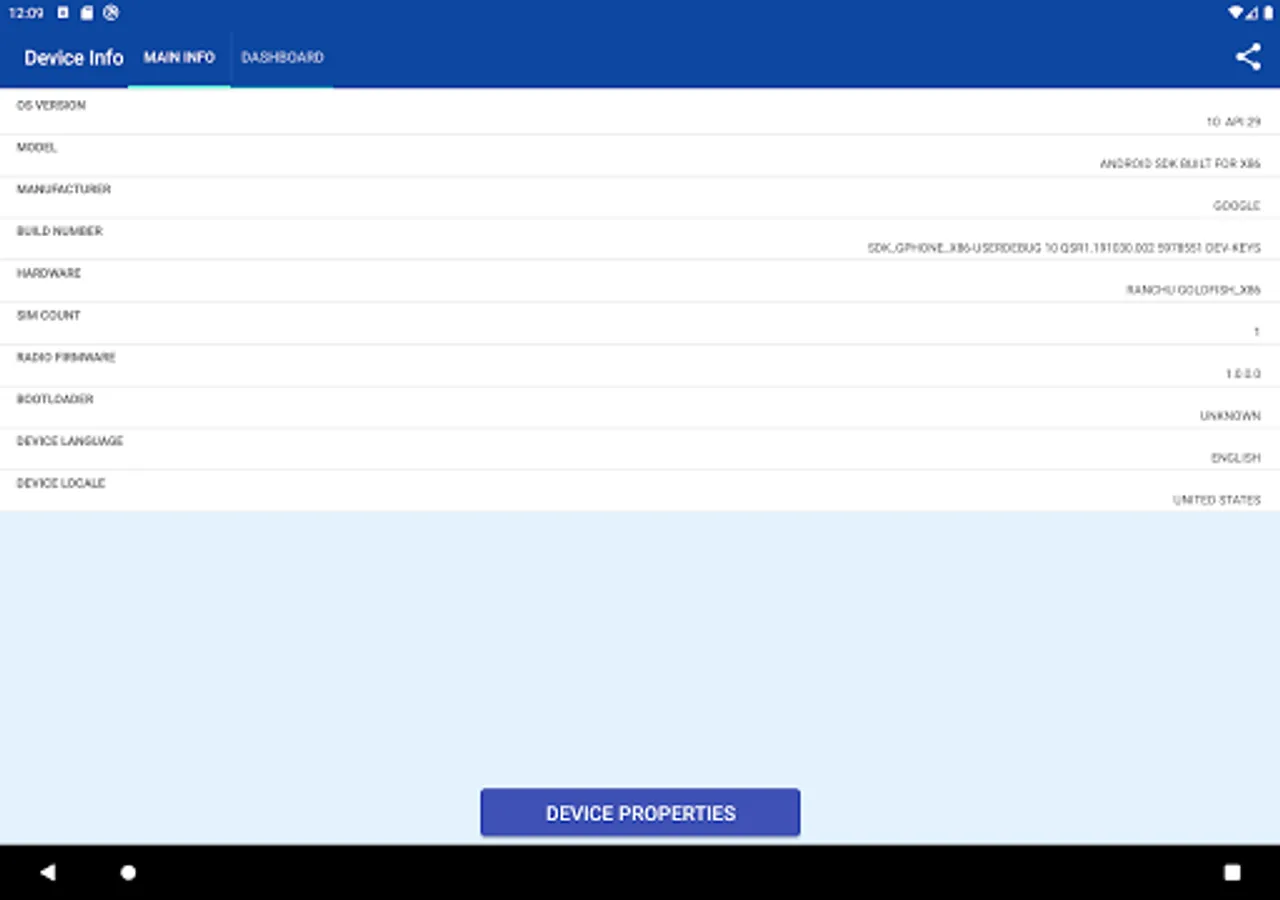The image size is (1280, 900).
Task: Select the RADIO FIRMWARE label
Action: point(66,357)
